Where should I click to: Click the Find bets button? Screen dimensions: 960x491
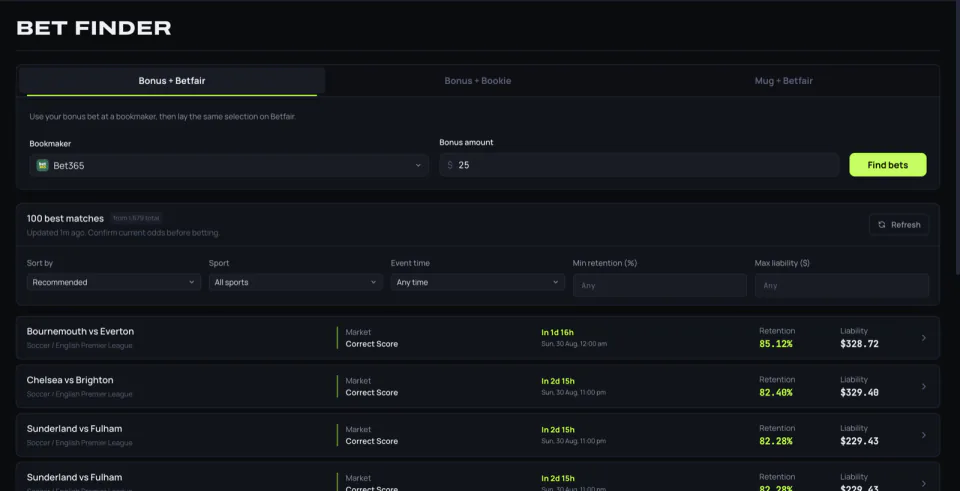coord(887,165)
